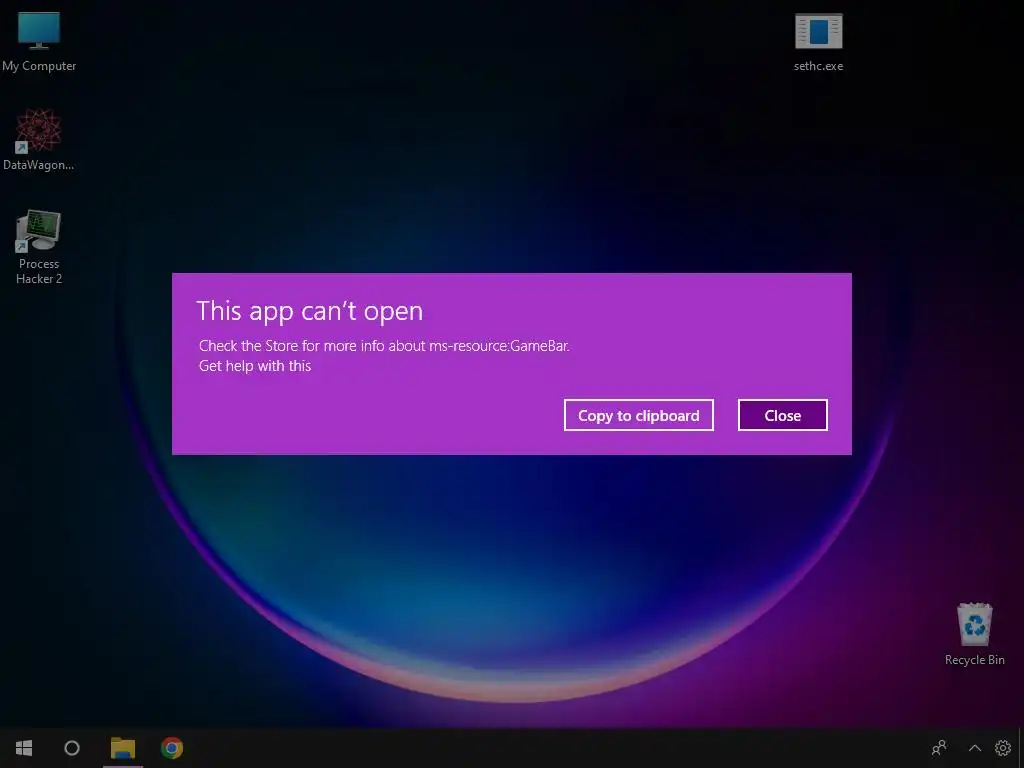Select the sethc.exe desktop file
The width and height of the screenshot is (1024, 768).
pyautogui.click(x=818, y=42)
